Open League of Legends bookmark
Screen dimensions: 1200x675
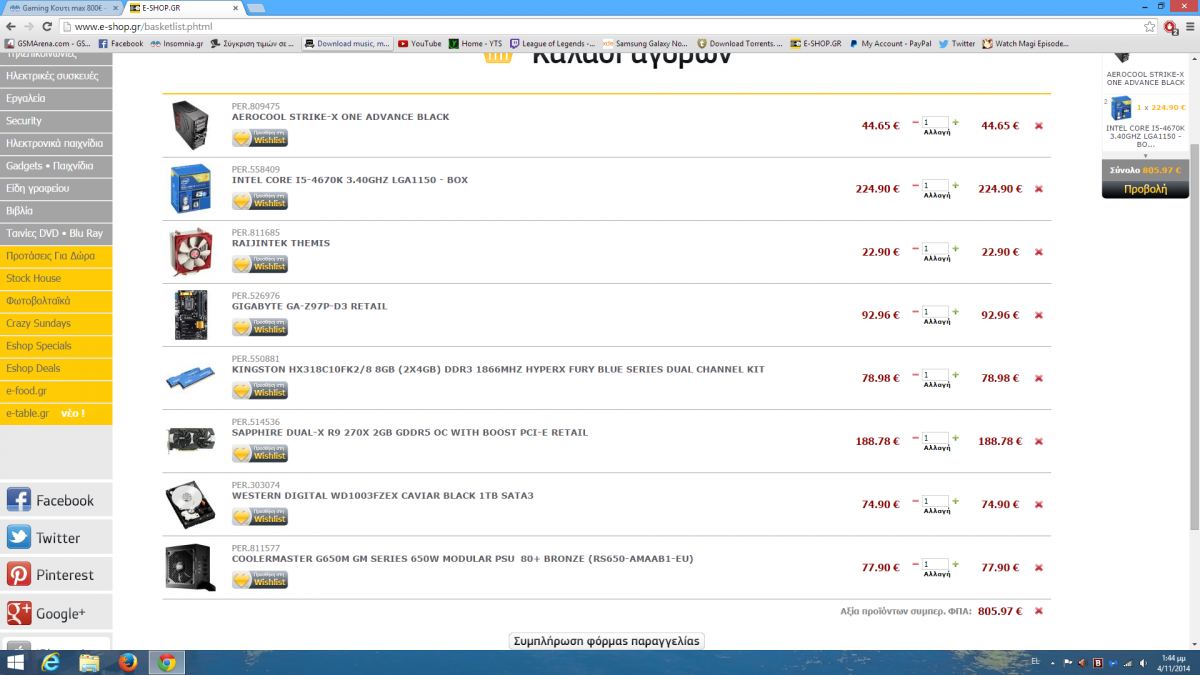point(552,43)
